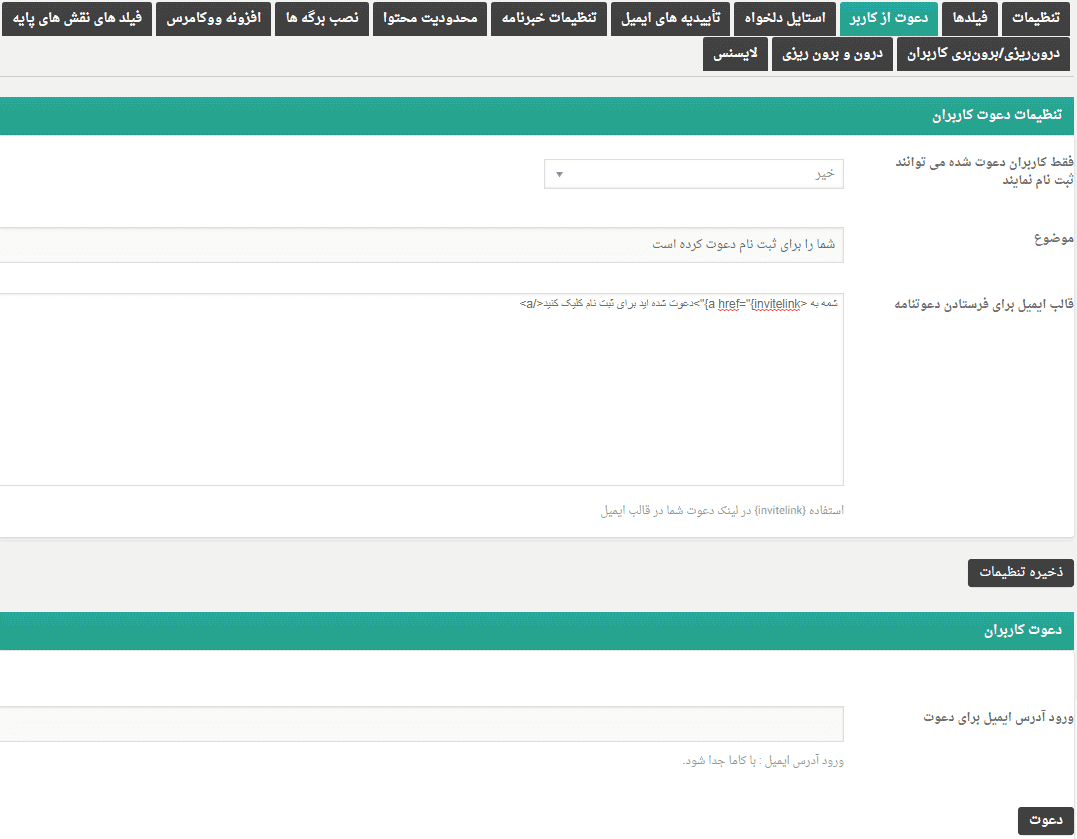The height and width of the screenshot is (839, 1077).
Task: Click the ذخیره تنظیمات save button
Action: pos(1021,572)
